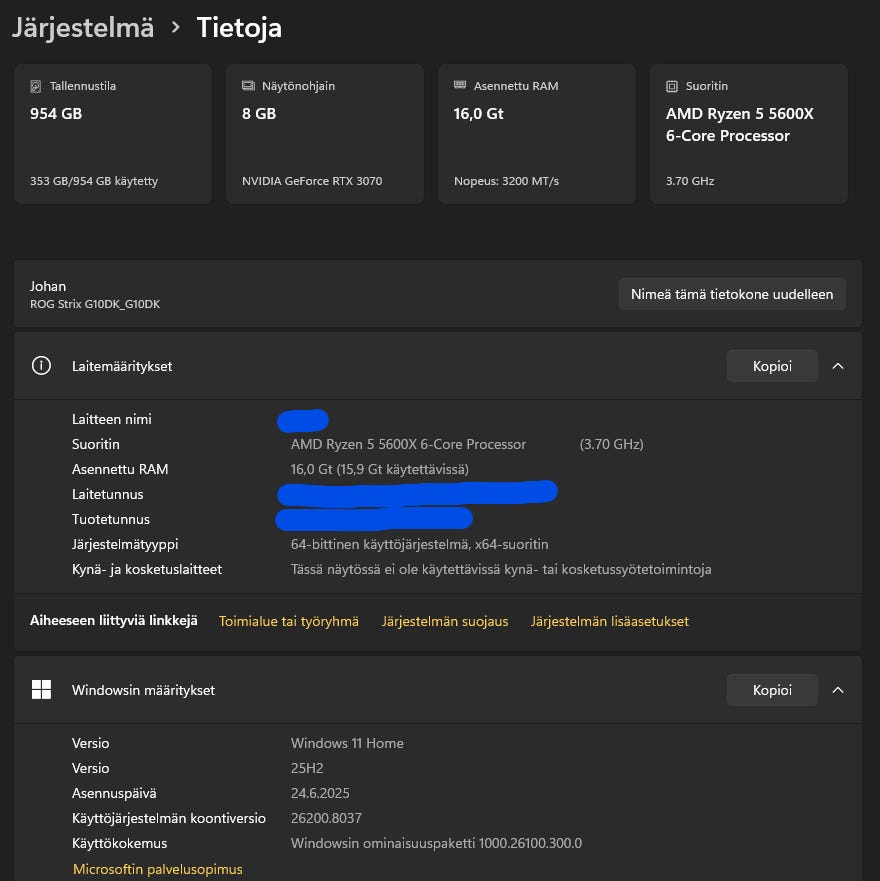Open the 954 GB storage card
This screenshot has width=880, height=881.
113,134
